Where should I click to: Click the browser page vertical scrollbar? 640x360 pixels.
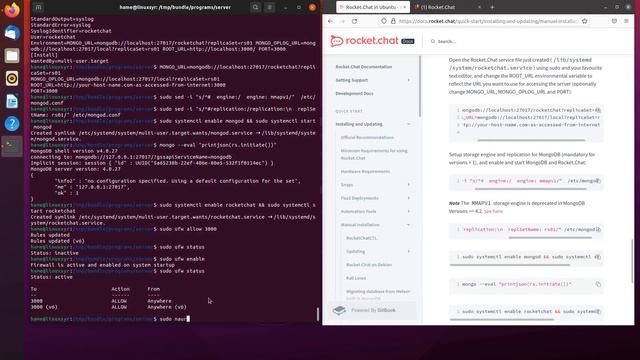click(x=632, y=261)
